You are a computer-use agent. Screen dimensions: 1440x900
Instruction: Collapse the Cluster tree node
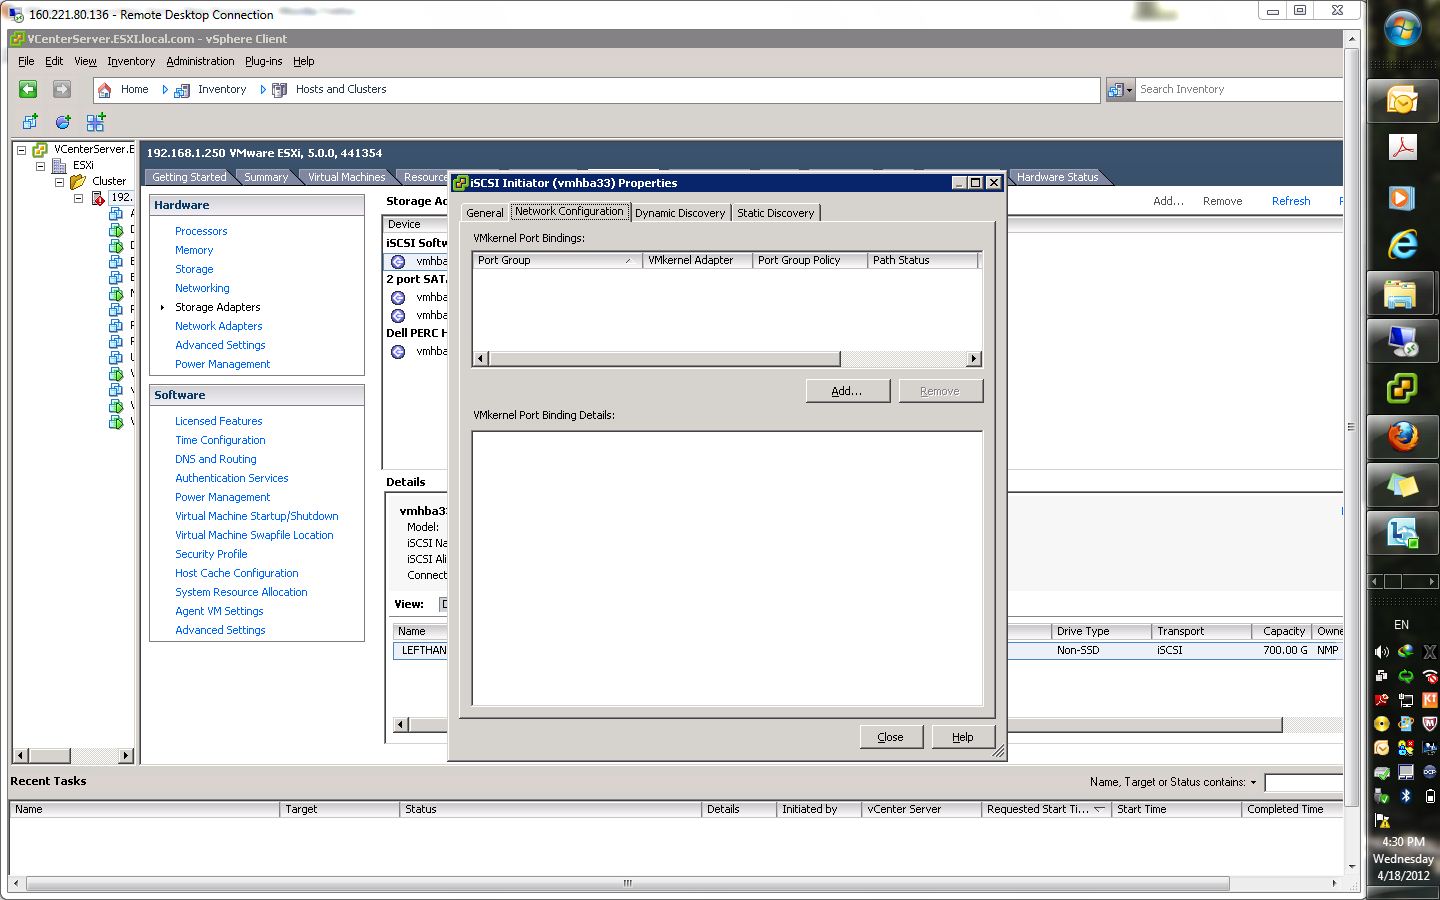pos(59,182)
